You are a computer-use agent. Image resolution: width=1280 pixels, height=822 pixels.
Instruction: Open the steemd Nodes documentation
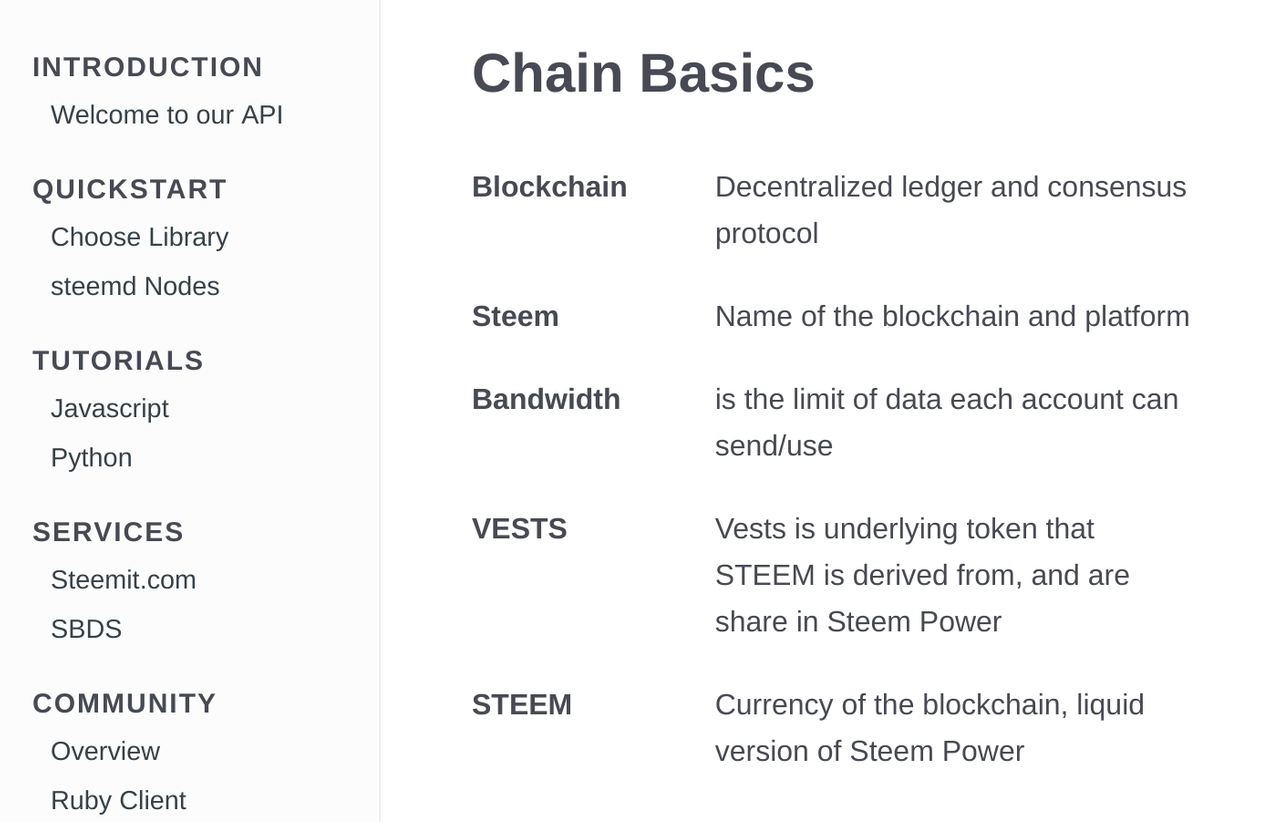point(135,286)
